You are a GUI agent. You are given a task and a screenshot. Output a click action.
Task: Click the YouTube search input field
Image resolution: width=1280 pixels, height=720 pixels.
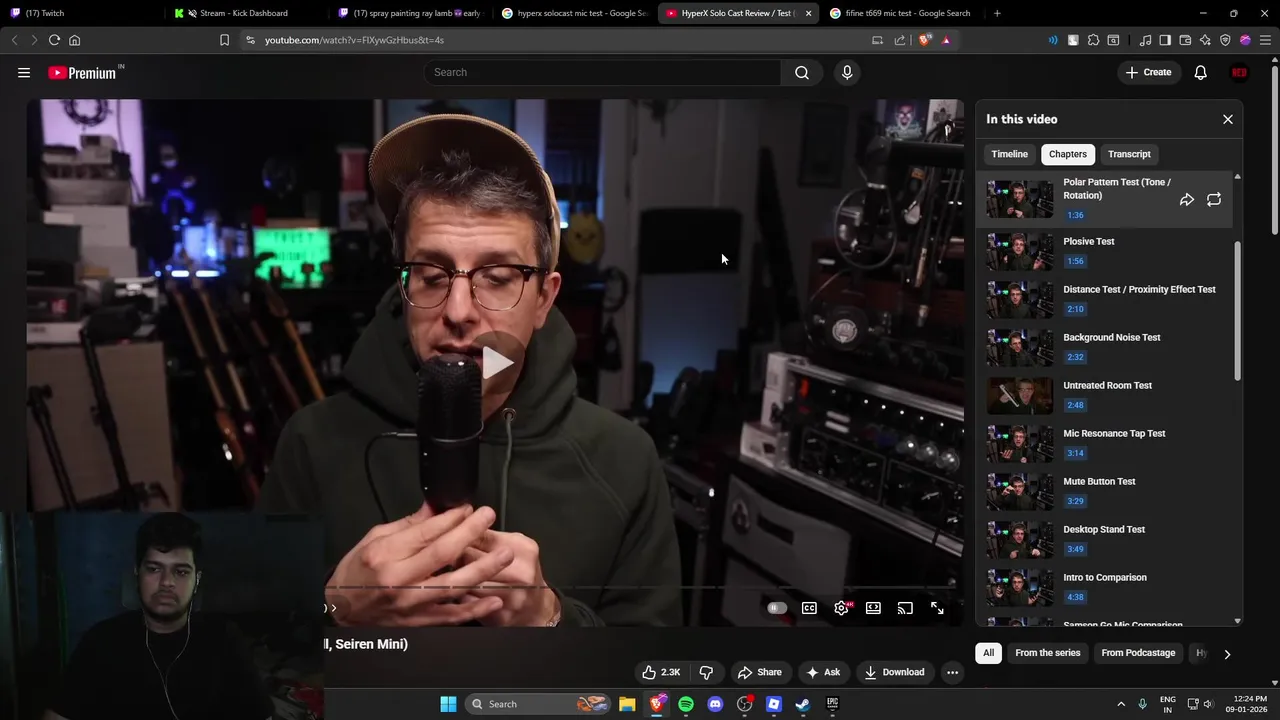click(x=603, y=72)
